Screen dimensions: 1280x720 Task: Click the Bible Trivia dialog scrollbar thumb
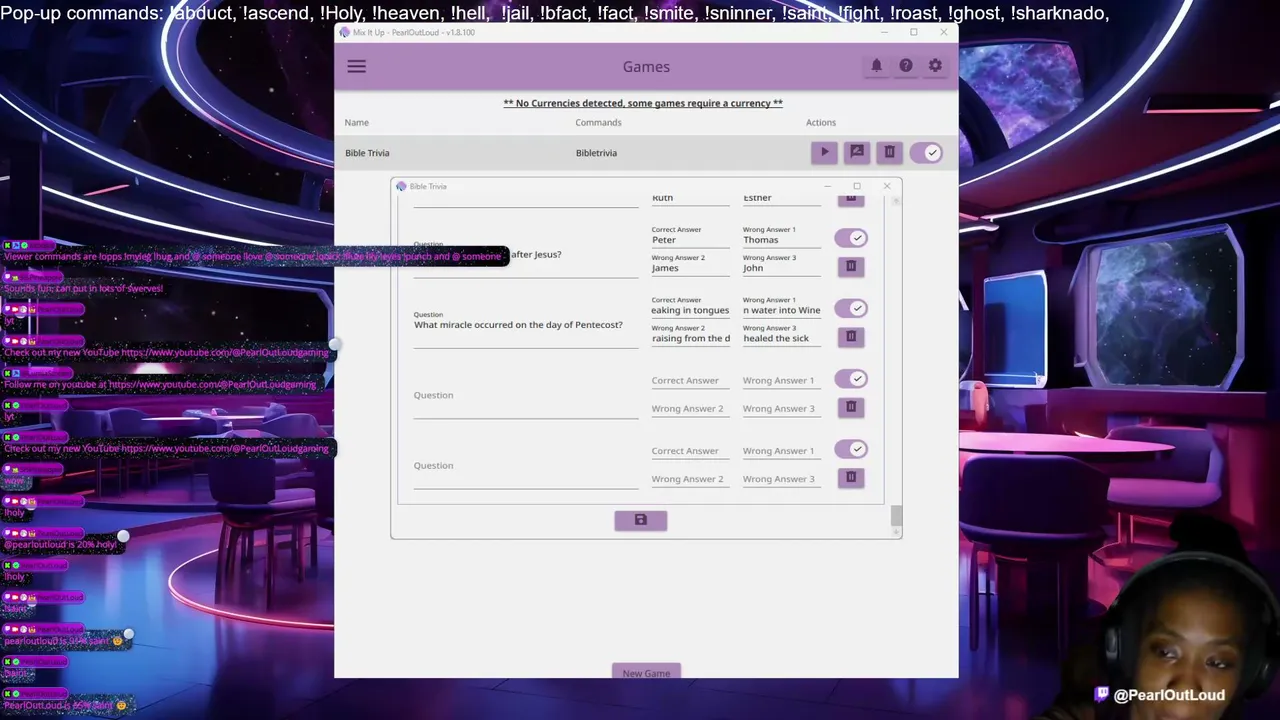coord(895,515)
